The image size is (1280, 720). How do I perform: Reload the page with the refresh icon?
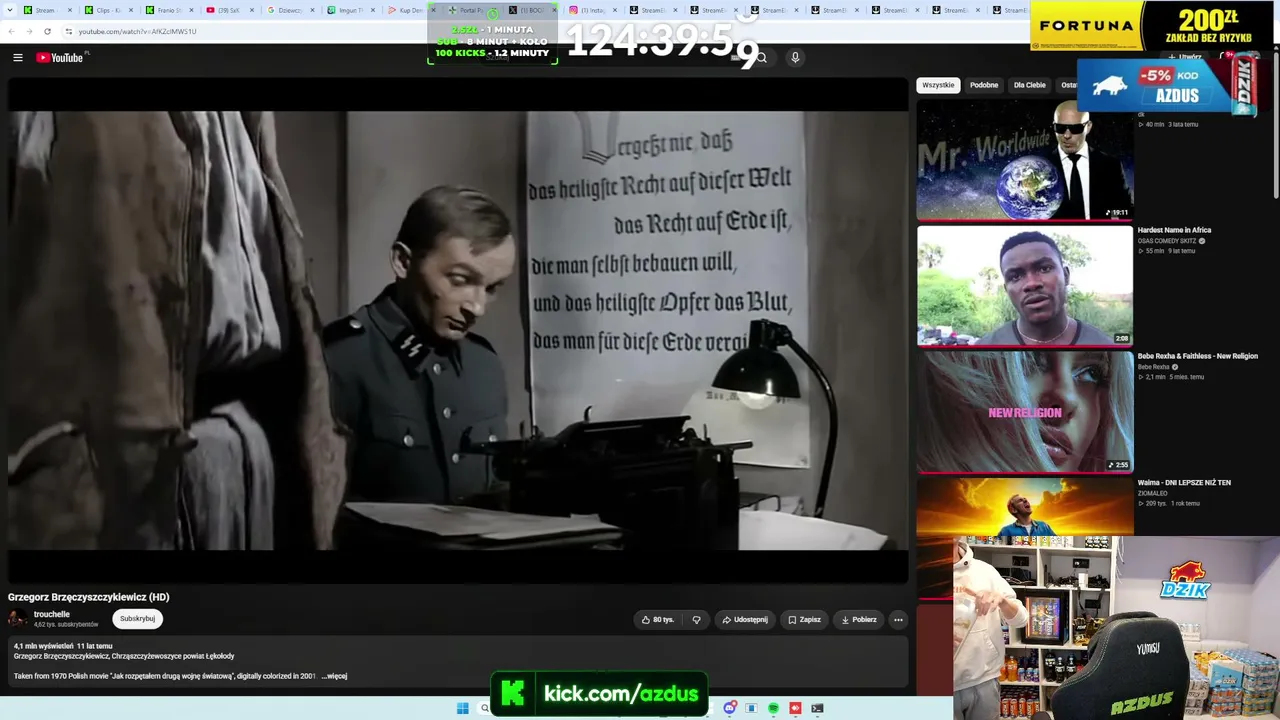(47, 31)
